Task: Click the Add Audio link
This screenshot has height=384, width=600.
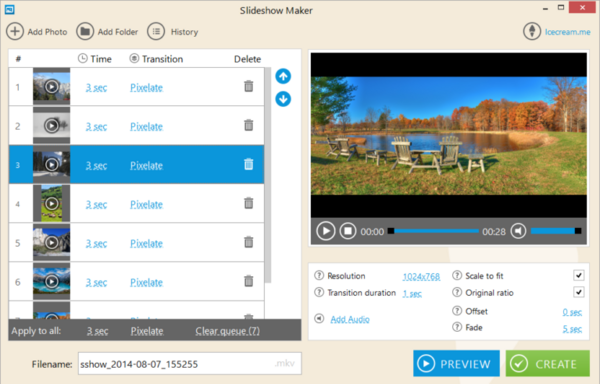Action: [x=350, y=319]
